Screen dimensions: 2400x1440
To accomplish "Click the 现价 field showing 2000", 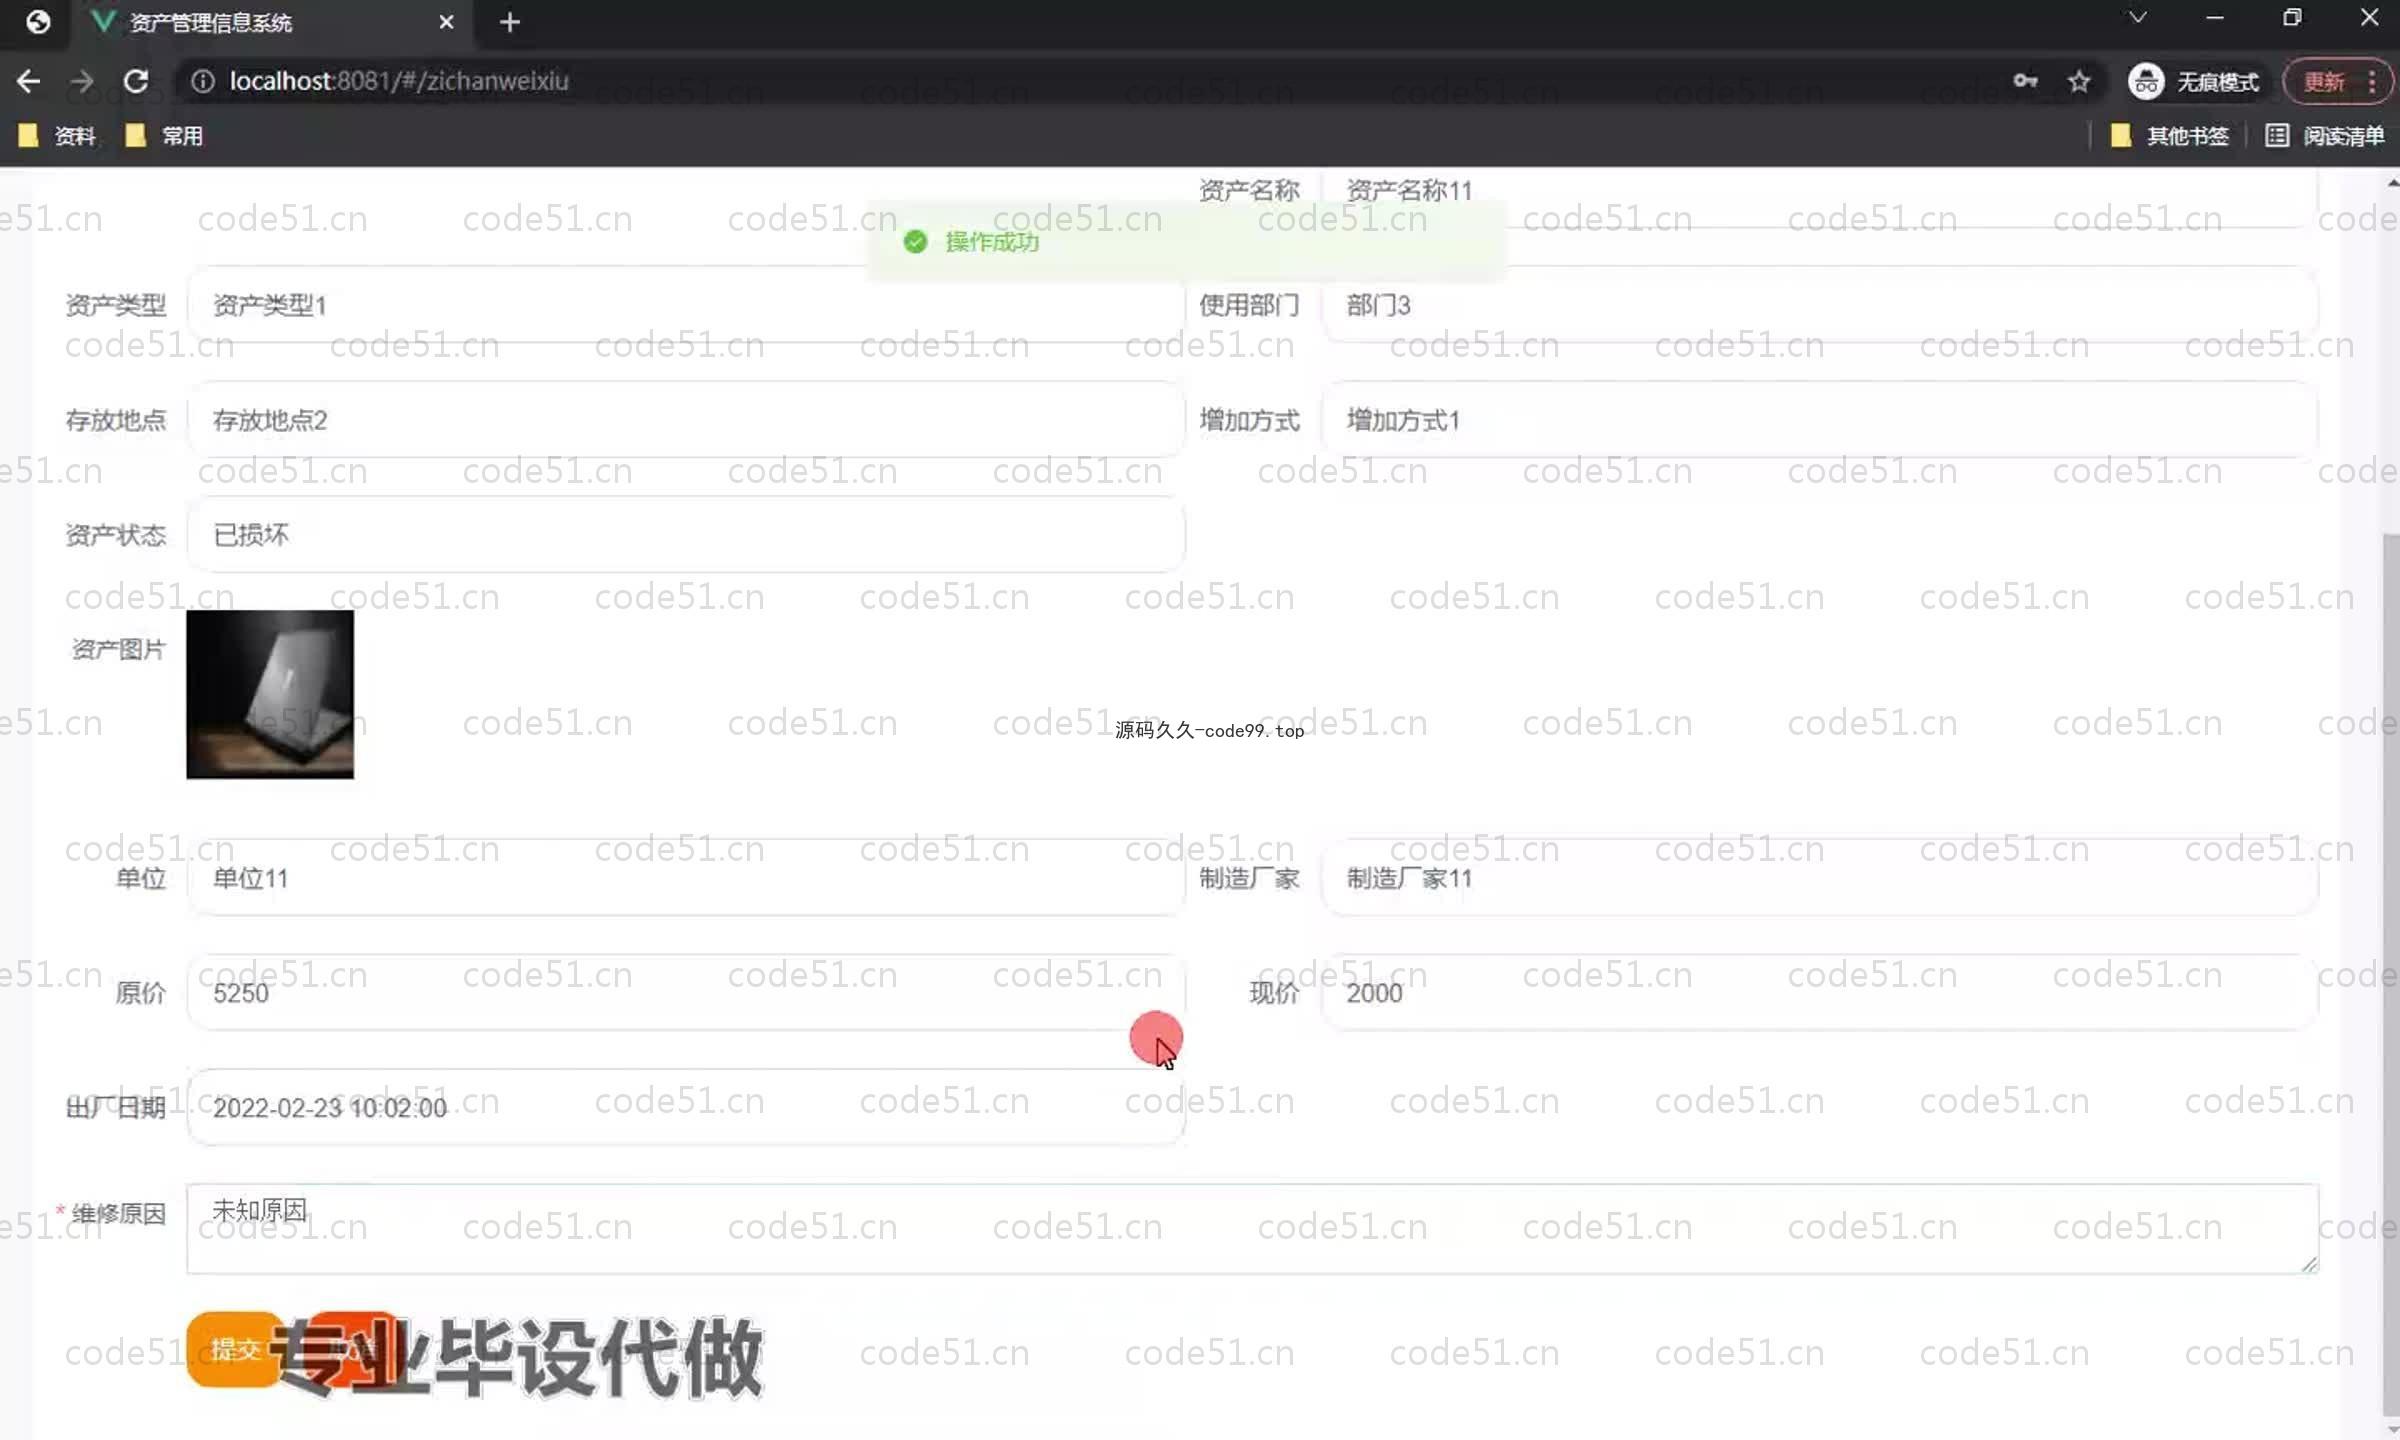I will point(1818,993).
